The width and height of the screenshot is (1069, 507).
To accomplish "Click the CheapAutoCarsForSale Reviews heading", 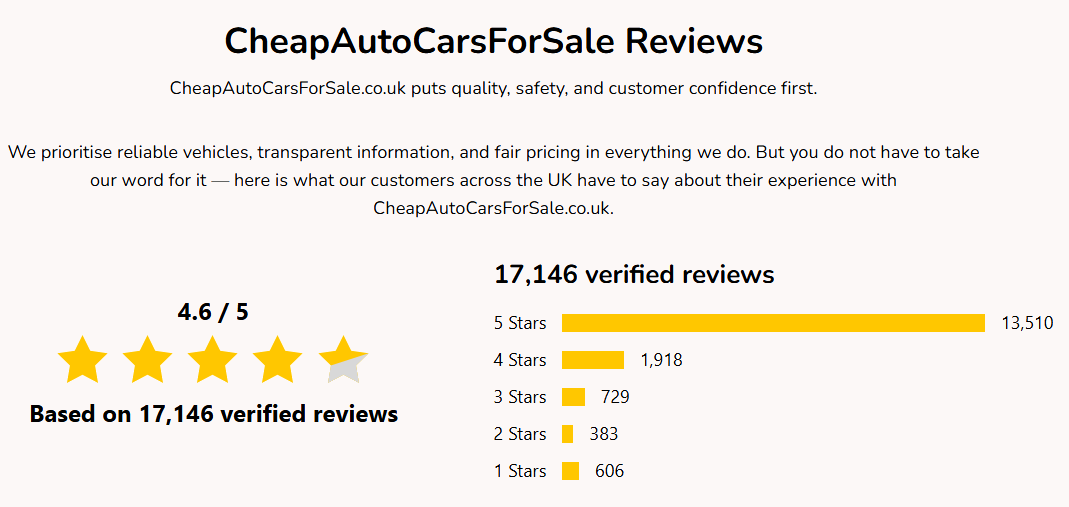I will (x=493, y=42).
